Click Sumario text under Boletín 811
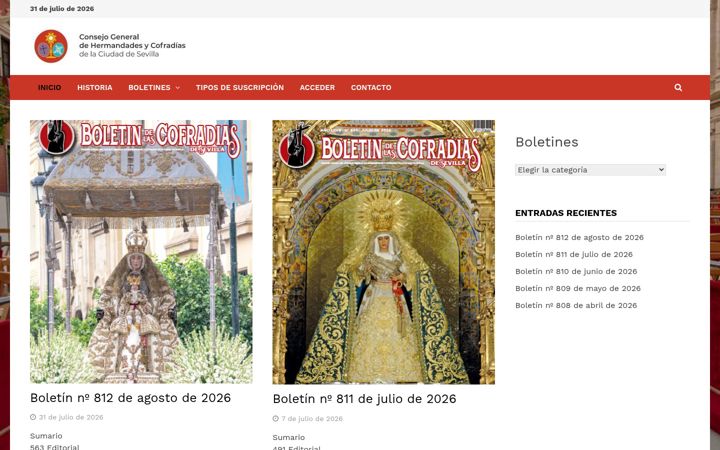Screen dimensions: 720x450 point(288,437)
